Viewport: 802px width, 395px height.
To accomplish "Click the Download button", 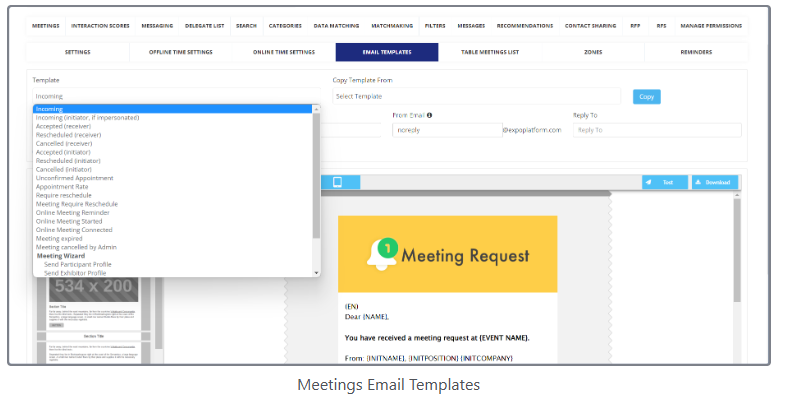I will (715, 182).
